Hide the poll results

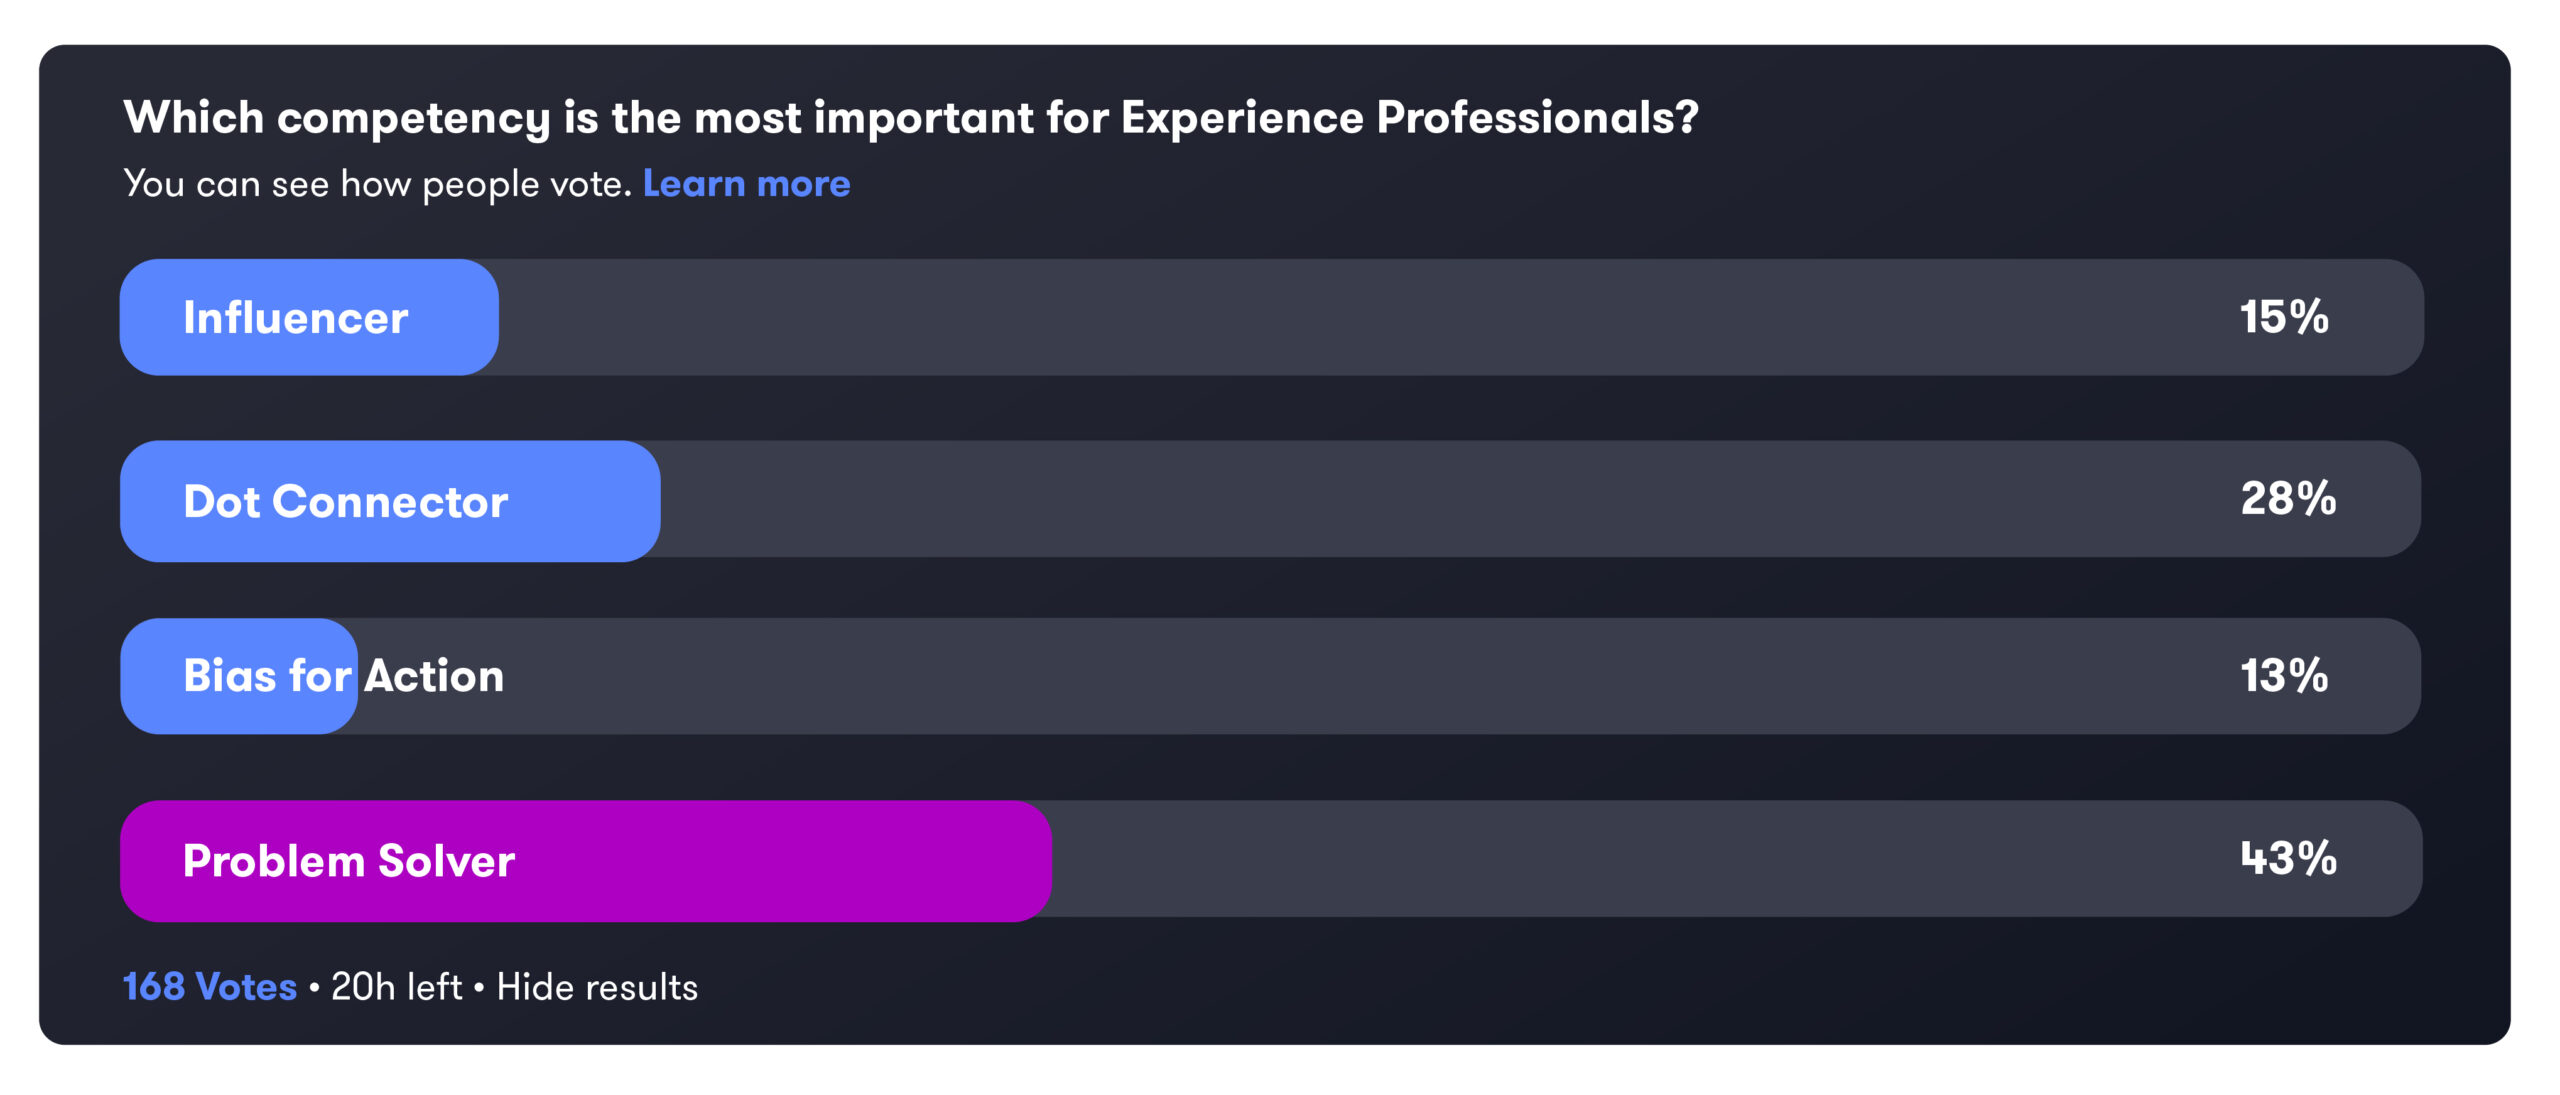(597, 987)
